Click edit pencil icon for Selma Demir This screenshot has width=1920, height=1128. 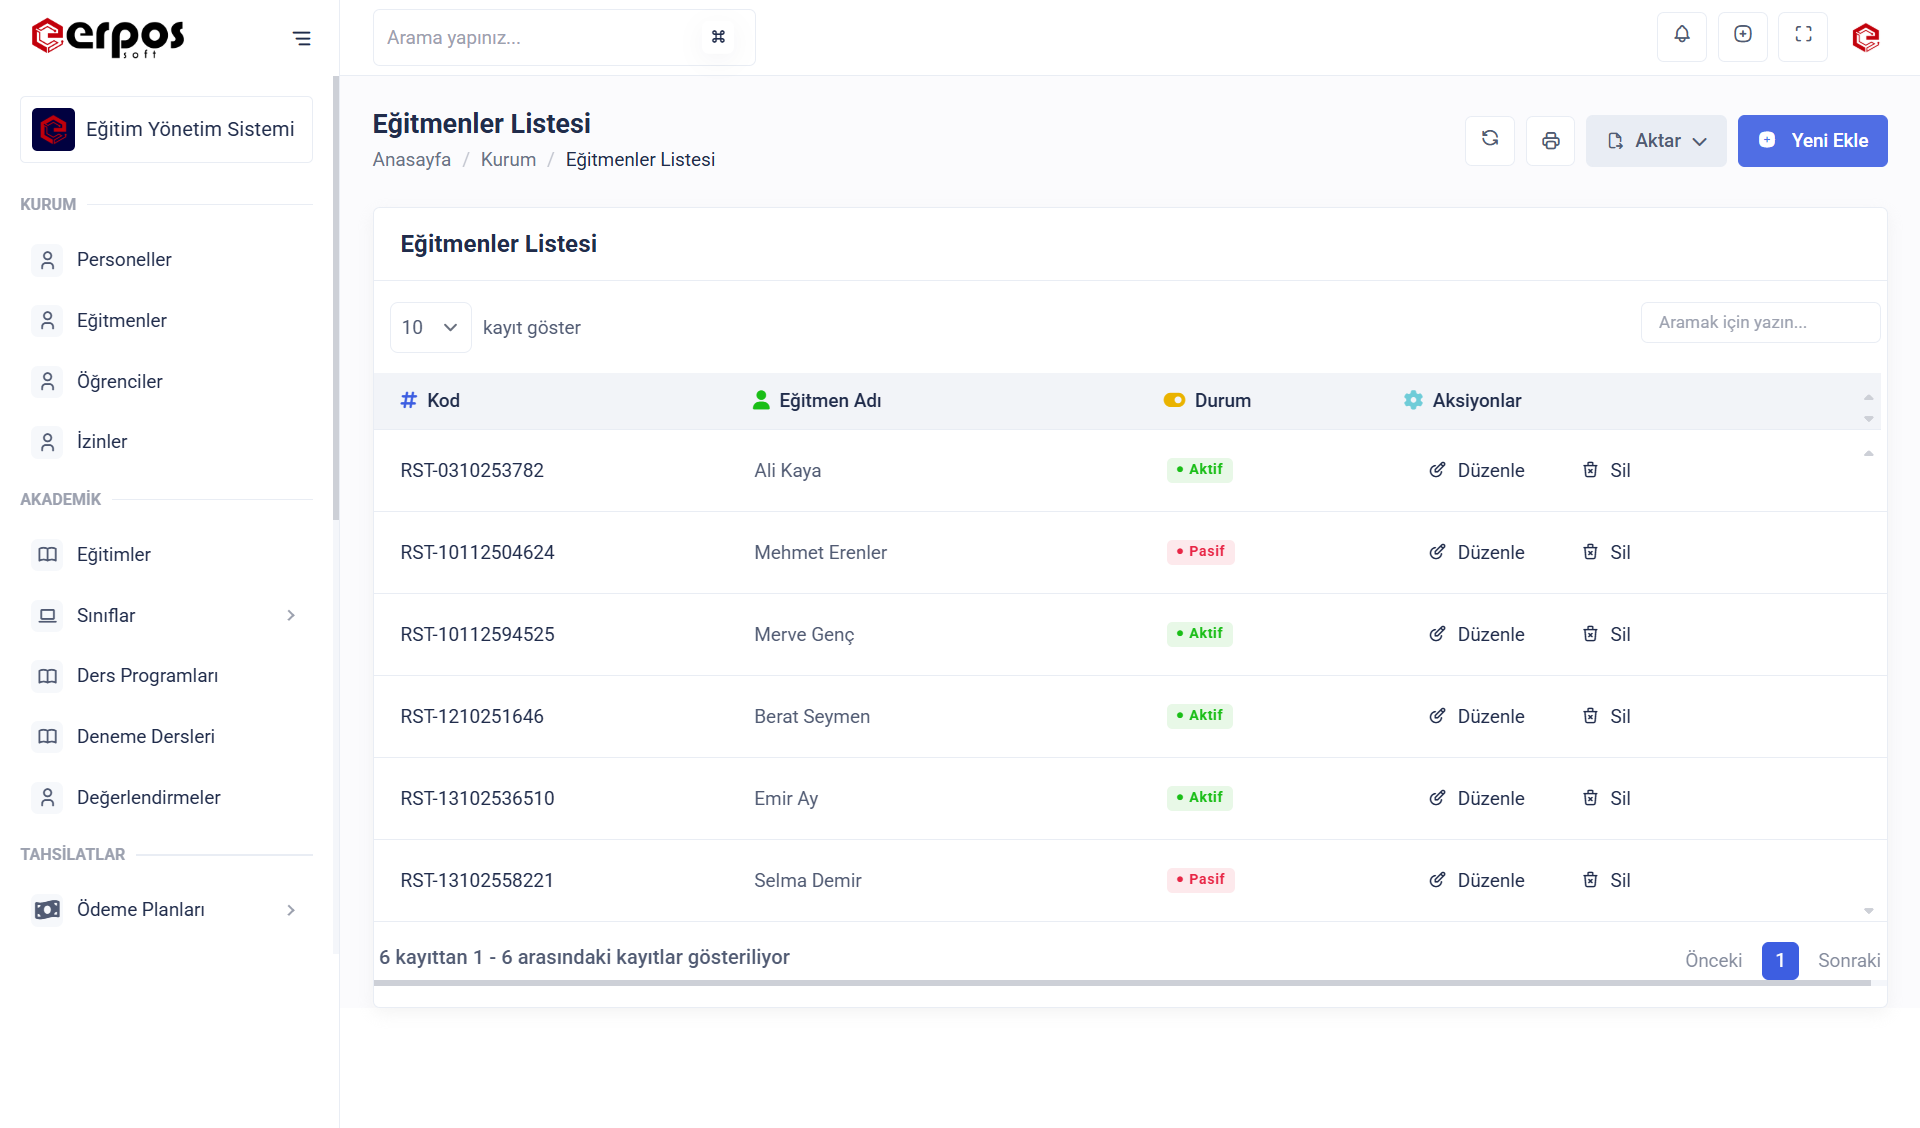pos(1438,880)
